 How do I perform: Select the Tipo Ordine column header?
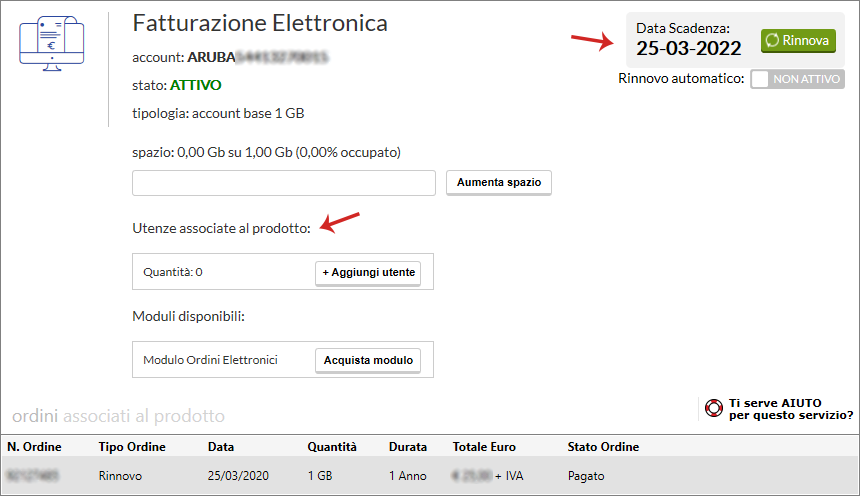pyautogui.click(x=132, y=447)
